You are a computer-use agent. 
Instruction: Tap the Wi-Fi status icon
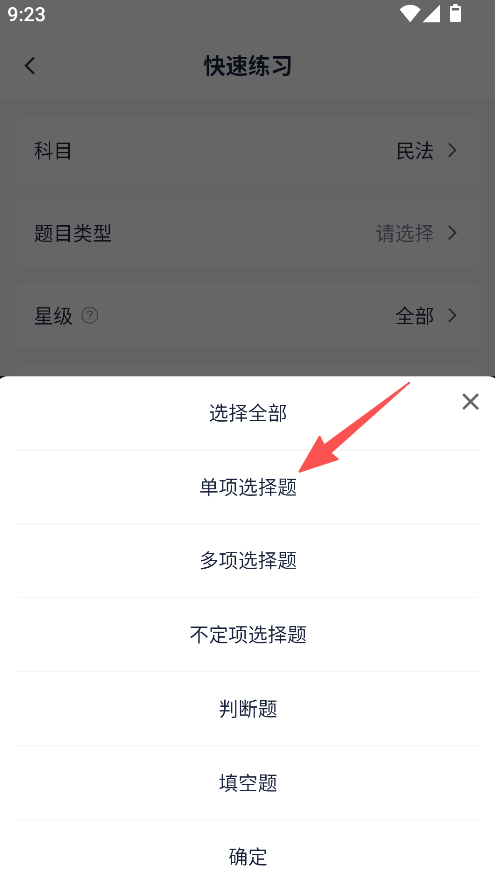(410, 14)
